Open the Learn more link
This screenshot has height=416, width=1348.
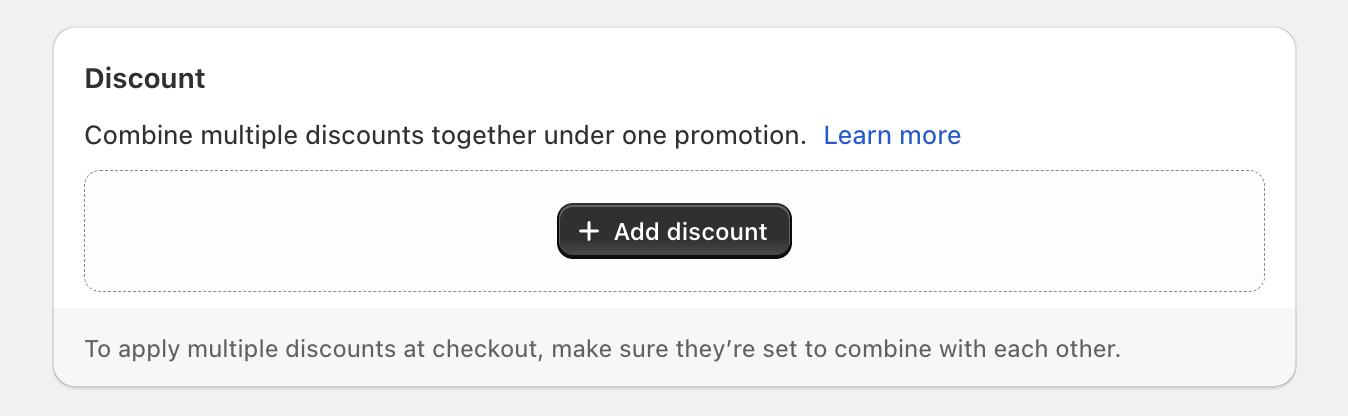coord(892,136)
